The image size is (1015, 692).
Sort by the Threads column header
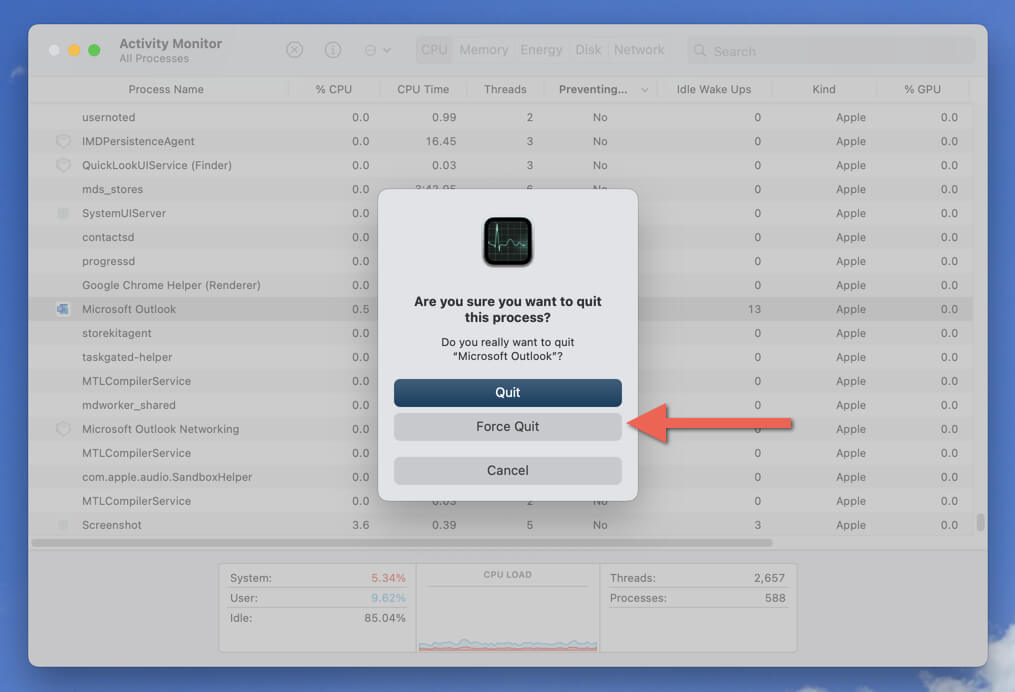(x=505, y=89)
